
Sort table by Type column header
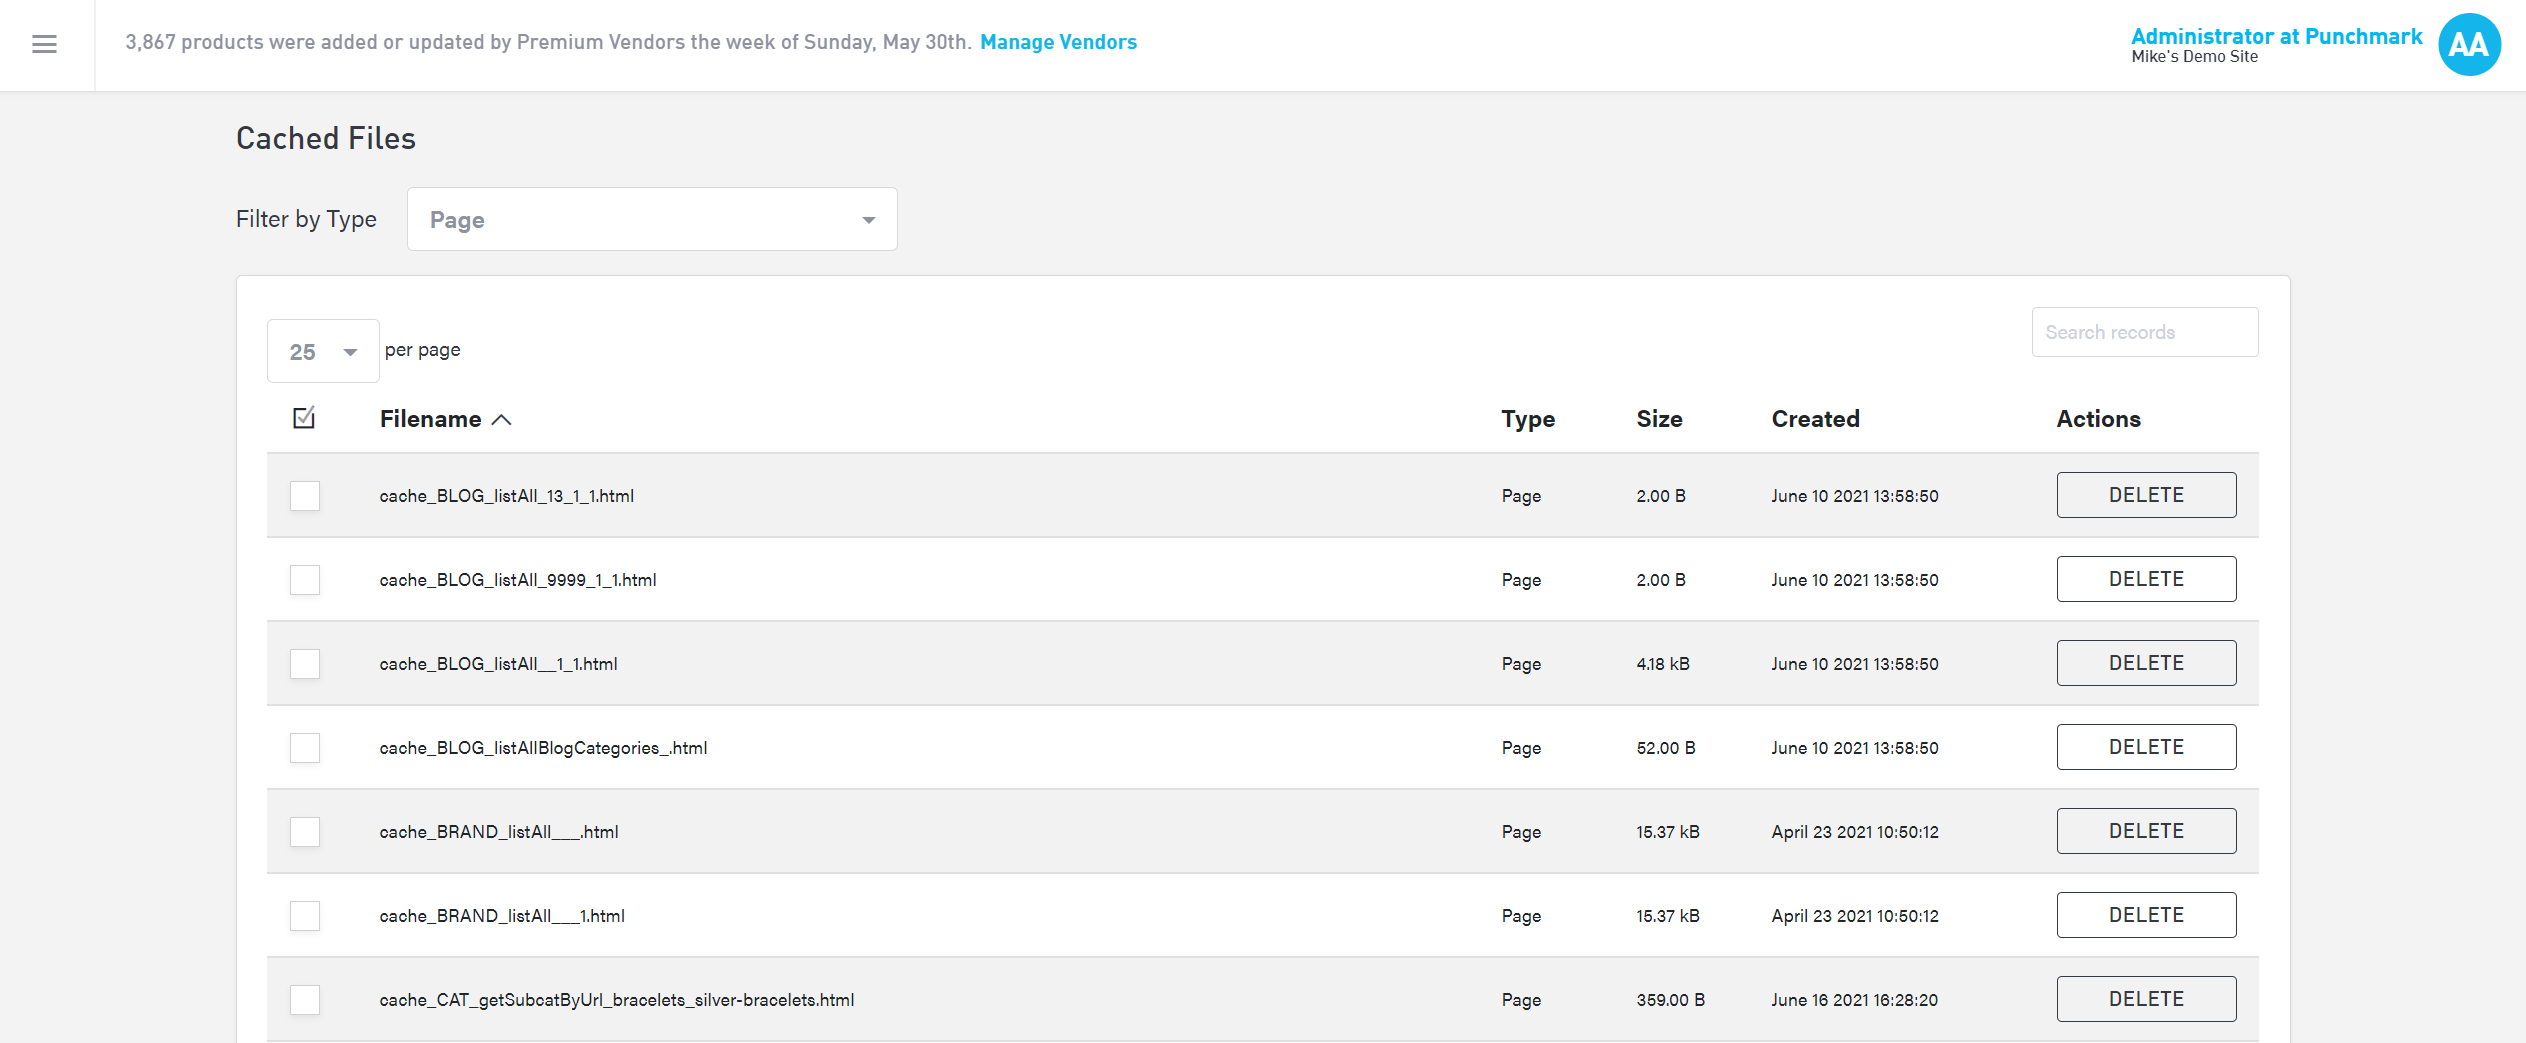coord(1527,419)
